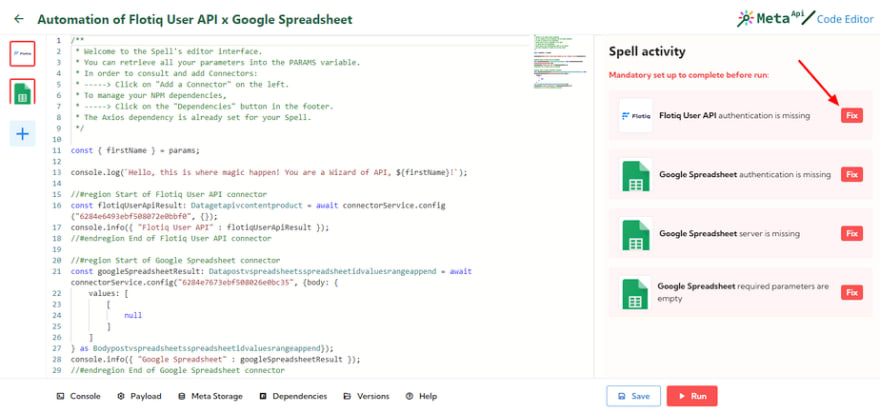Click the Sheets icon in the server-missing card
The image size is (880, 413).
click(636, 234)
